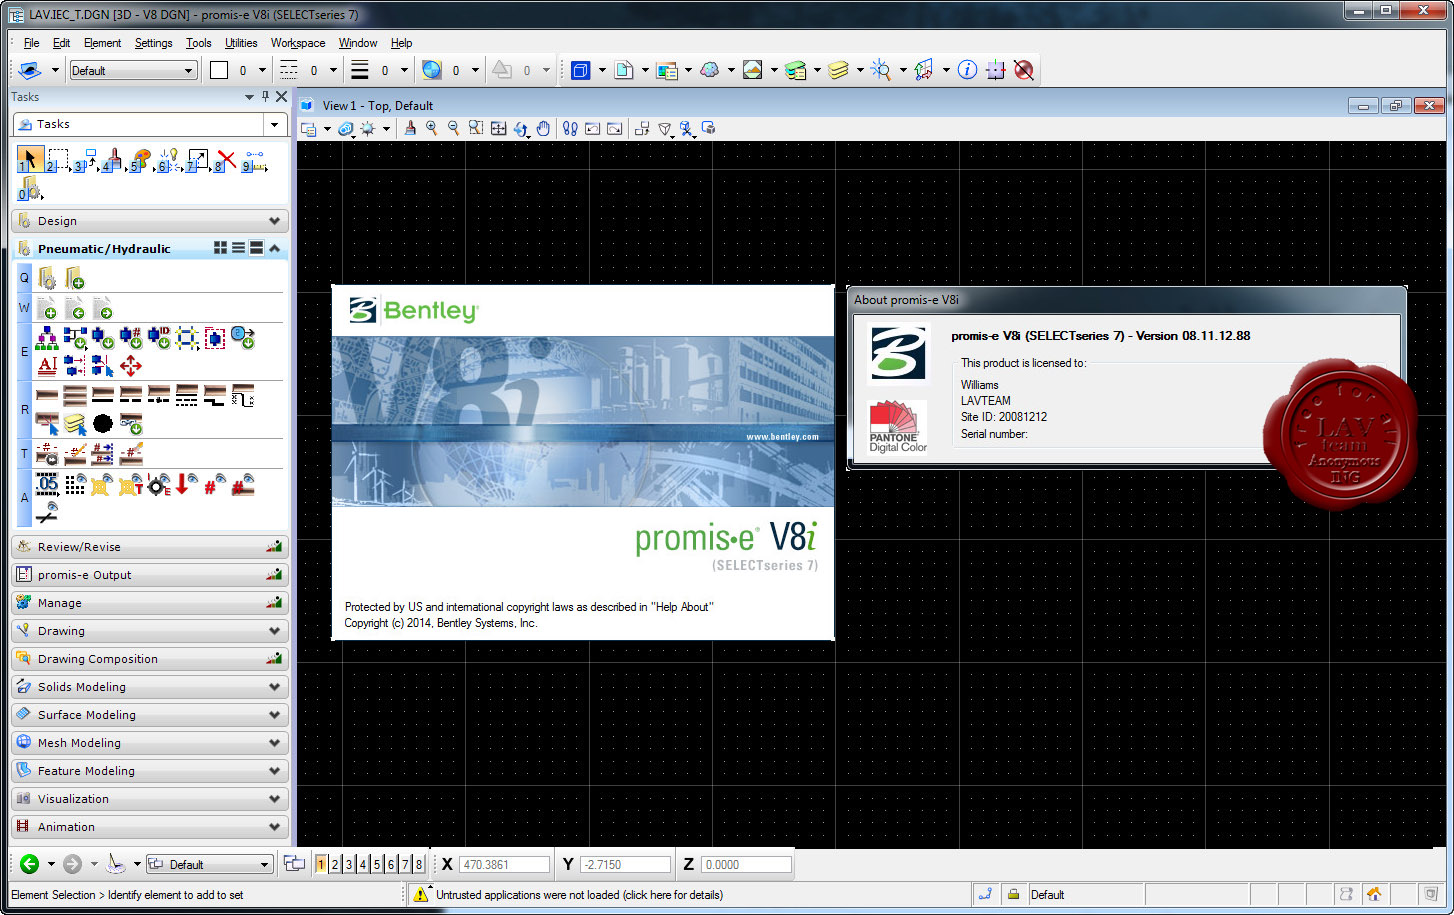Click the symbol with ID label icon in row E
1454x915 pixels.
click(x=159, y=338)
